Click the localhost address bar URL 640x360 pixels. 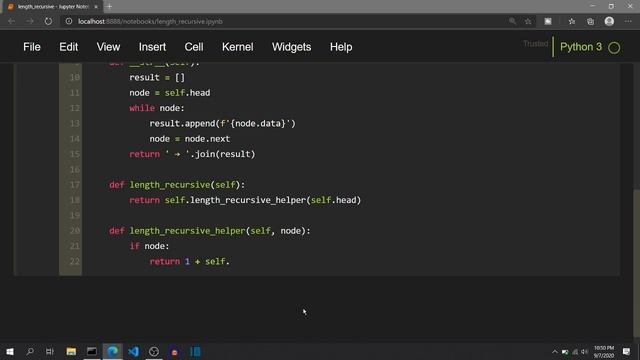point(150,21)
